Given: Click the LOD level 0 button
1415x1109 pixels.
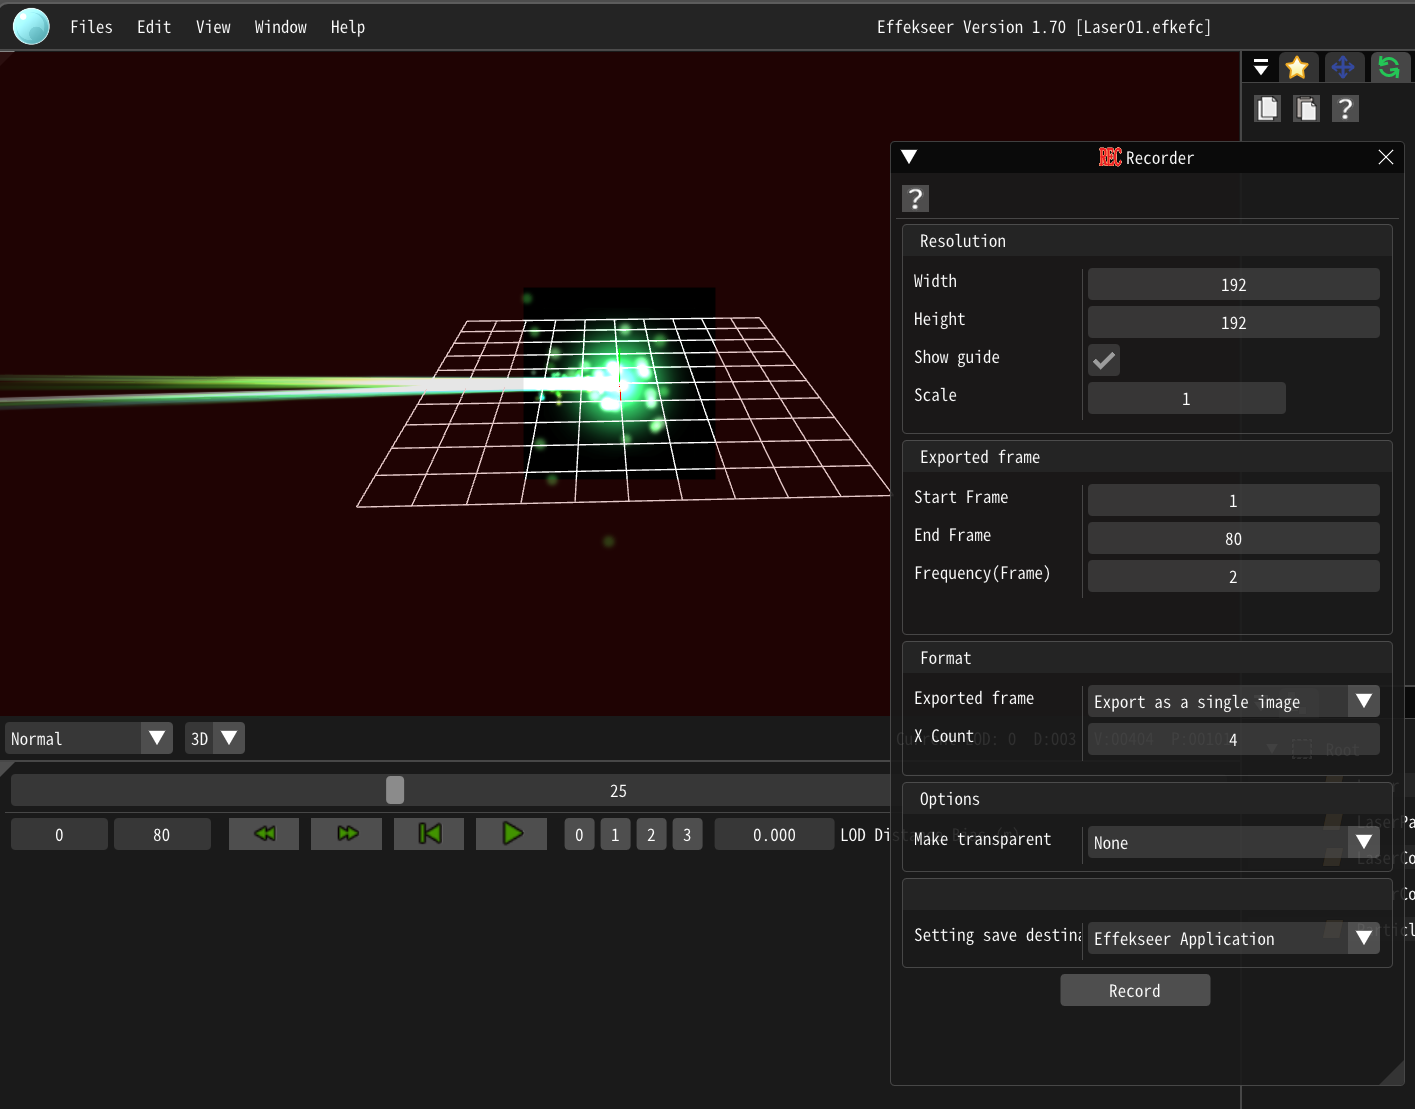Looking at the screenshot, I should click(579, 834).
